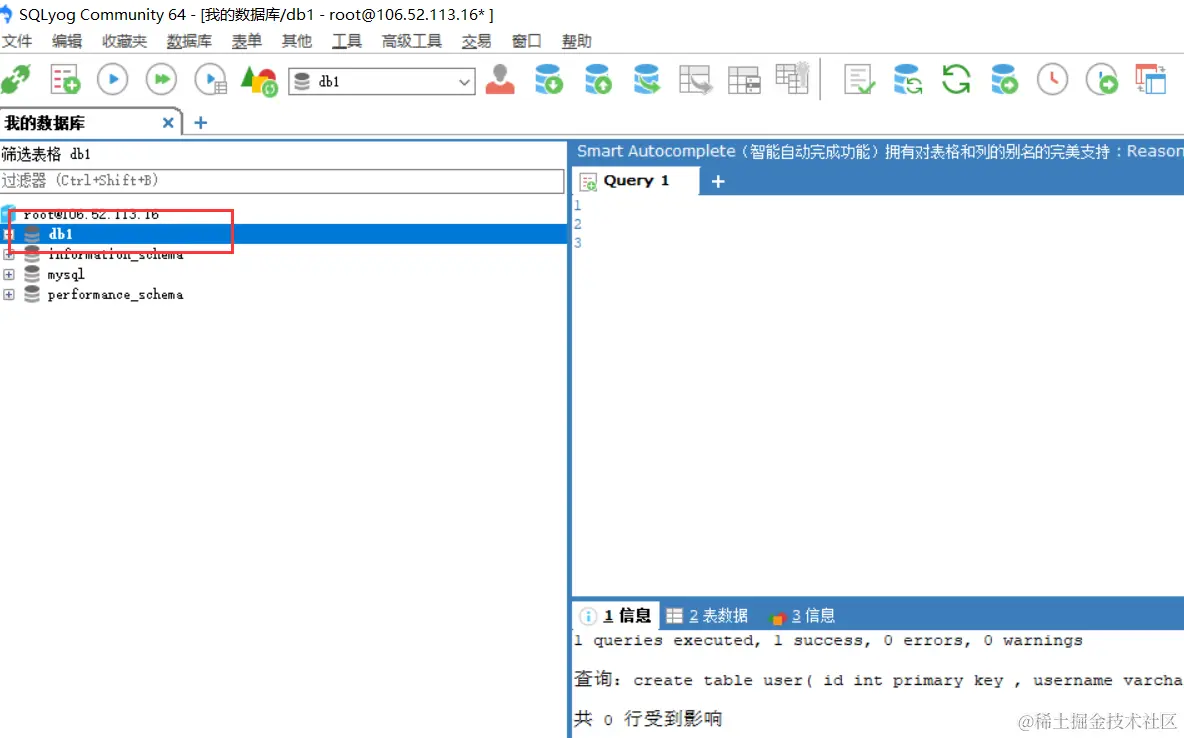Click the table icon with sparkle
Viewport: 1184px width, 738px height.
(792, 78)
